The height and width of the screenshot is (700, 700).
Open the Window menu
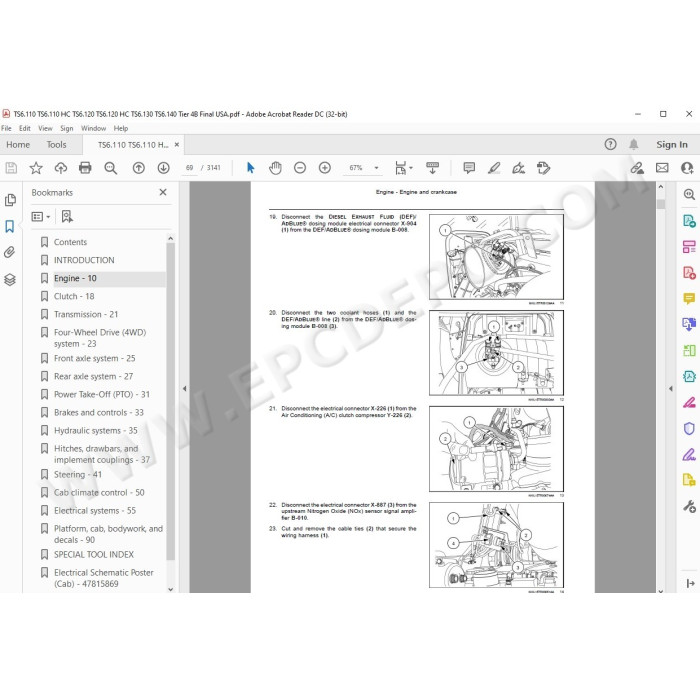click(93, 128)
